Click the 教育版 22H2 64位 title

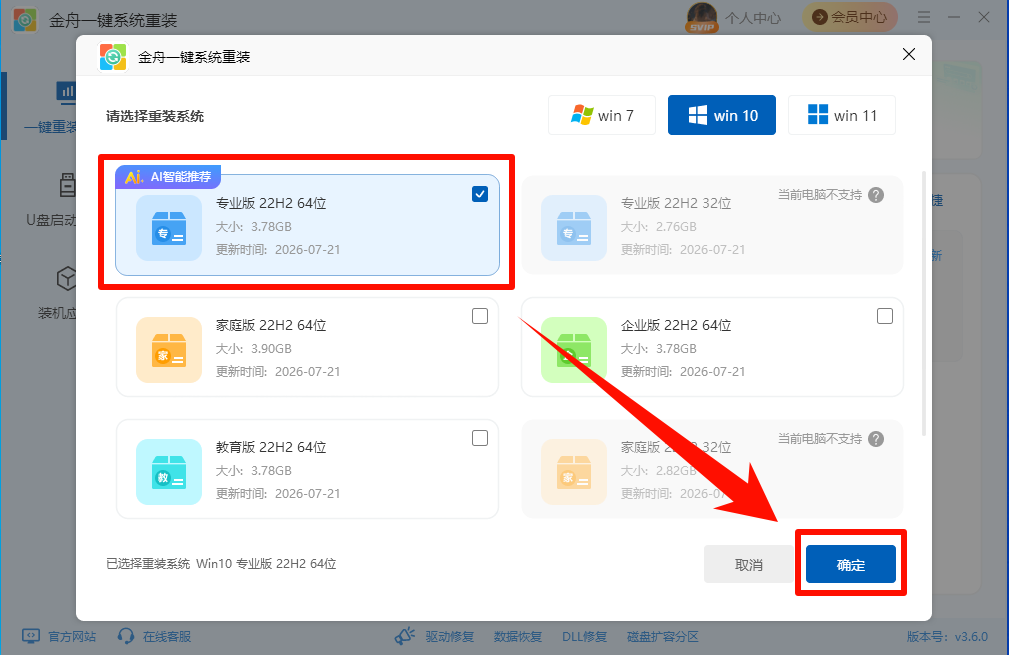[x=271, y=447]
